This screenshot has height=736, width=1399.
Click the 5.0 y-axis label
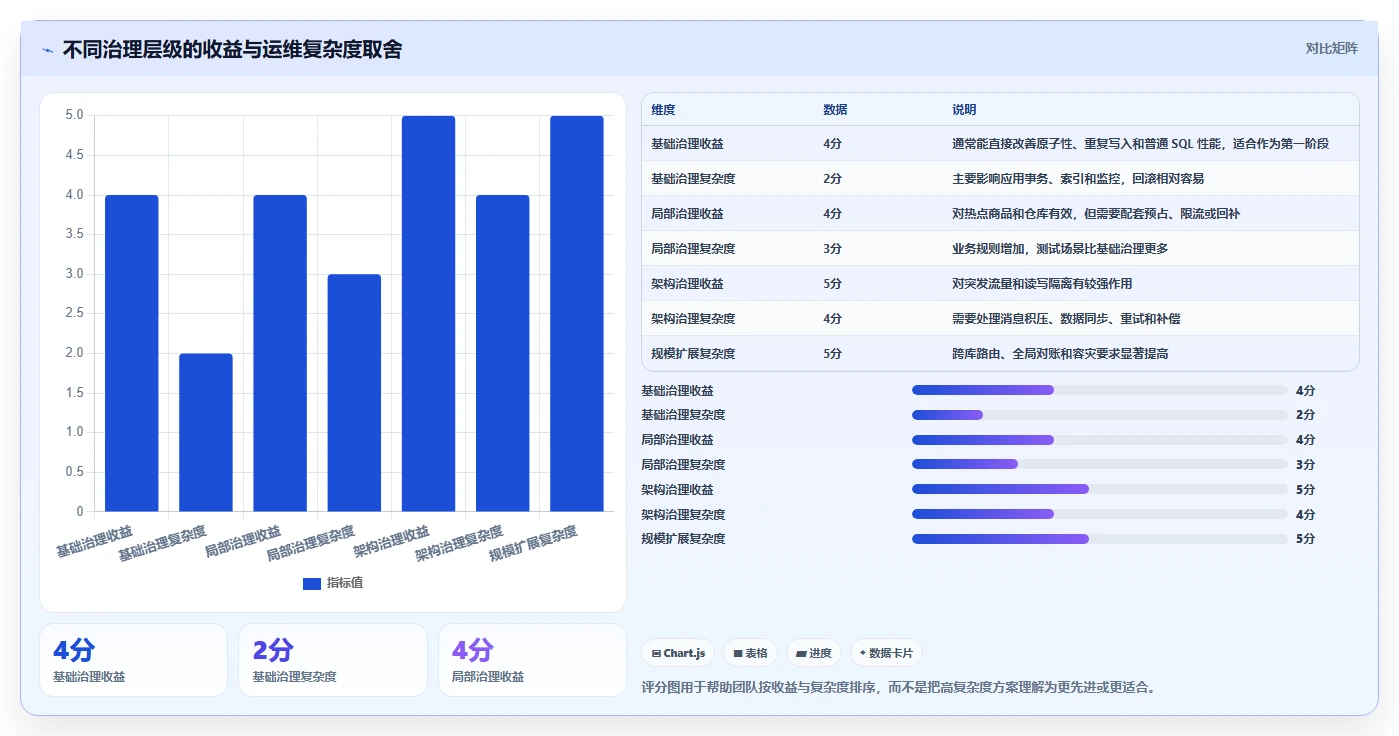(x=75, y=115)
